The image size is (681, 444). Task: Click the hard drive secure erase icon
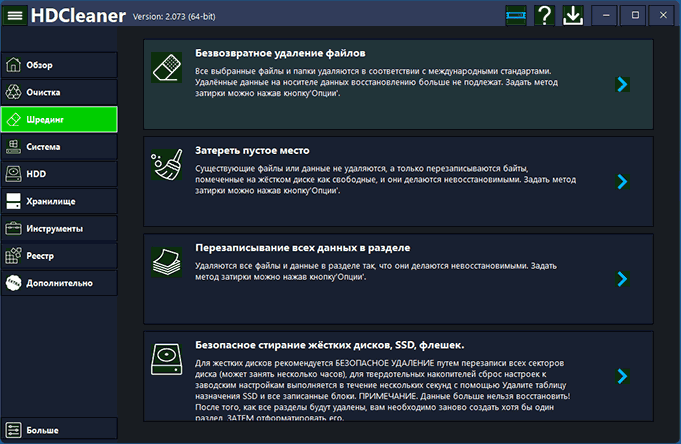point(164,358)
